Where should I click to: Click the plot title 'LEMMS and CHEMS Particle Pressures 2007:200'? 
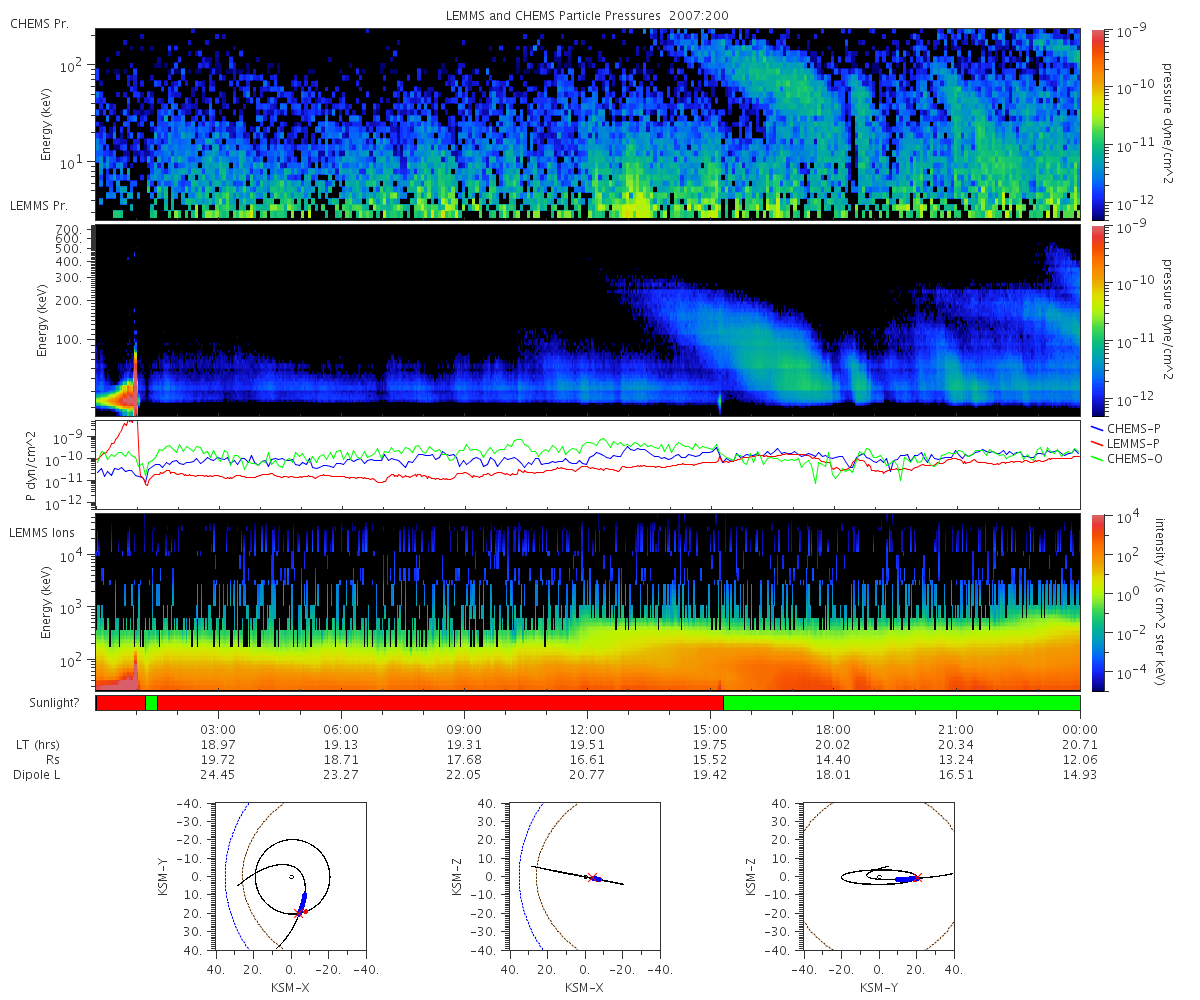587,16
